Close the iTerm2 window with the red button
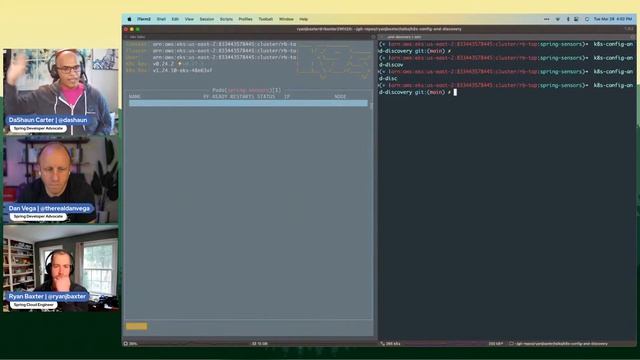This screenshot has height=360, width=640. [126, 29]
